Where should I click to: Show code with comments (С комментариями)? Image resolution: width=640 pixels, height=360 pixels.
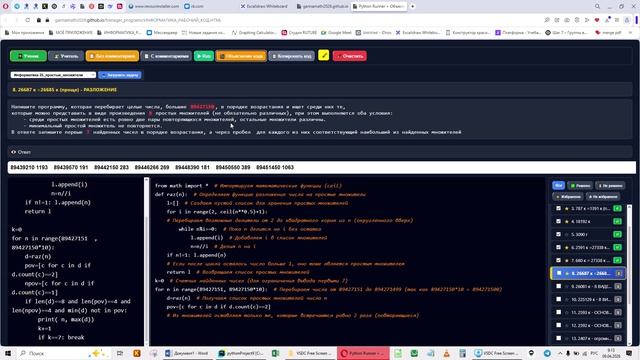click(166, 56)
